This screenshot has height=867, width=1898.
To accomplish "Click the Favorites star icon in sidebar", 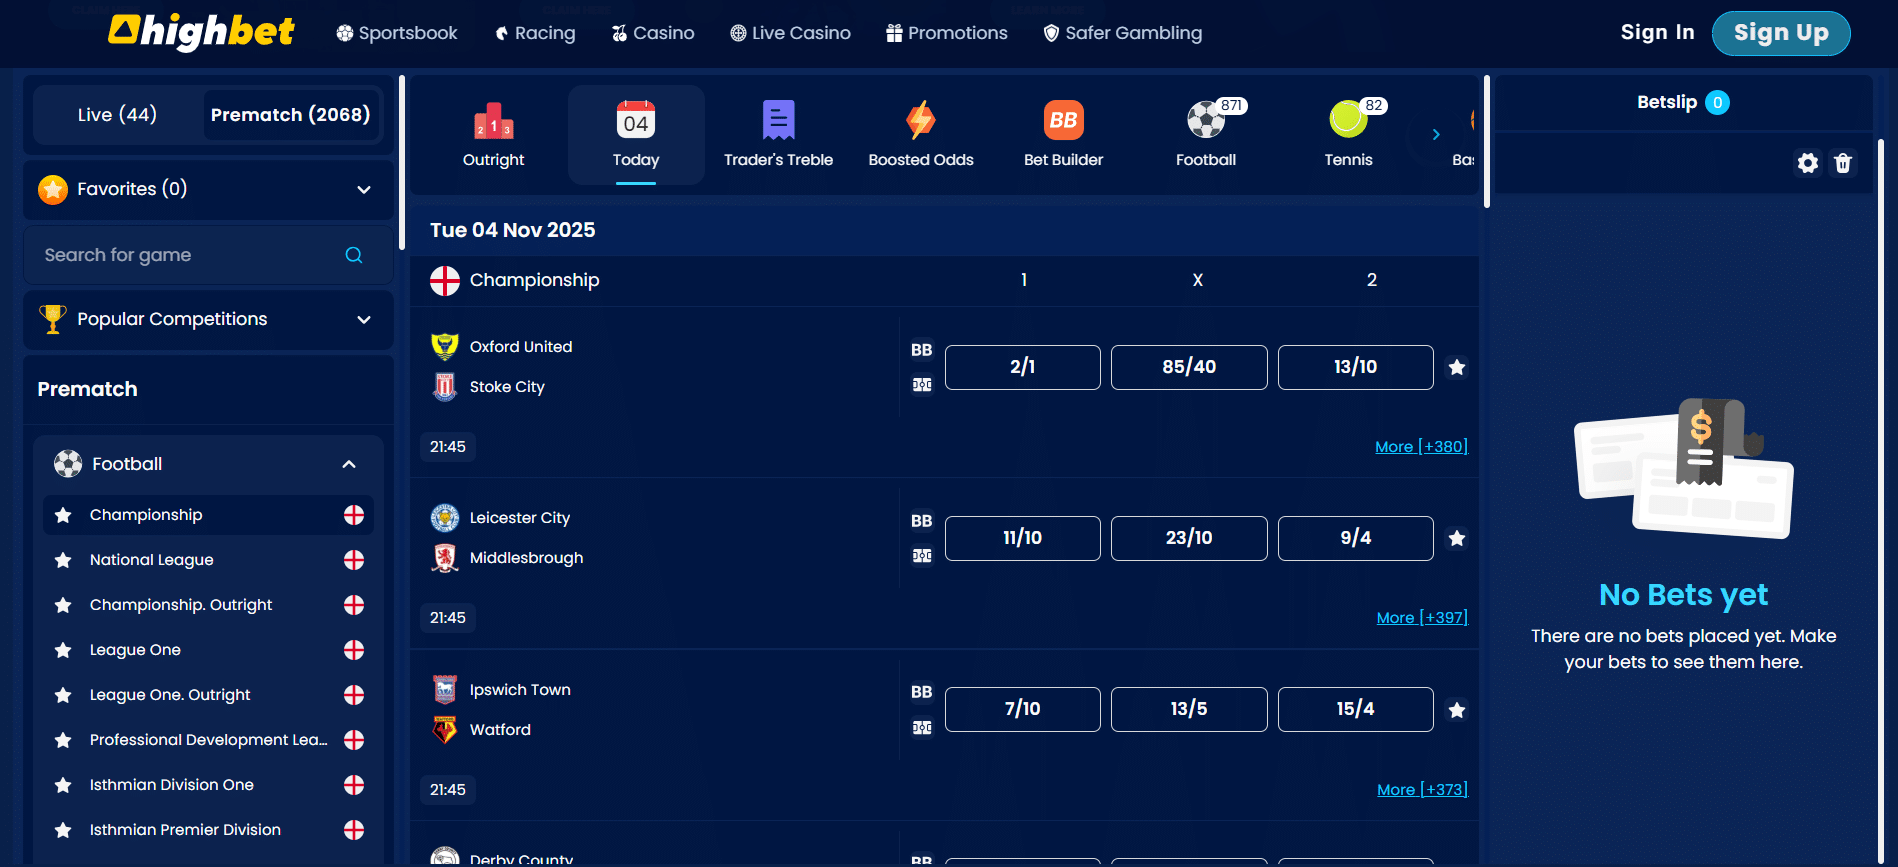I will [53, 189].
